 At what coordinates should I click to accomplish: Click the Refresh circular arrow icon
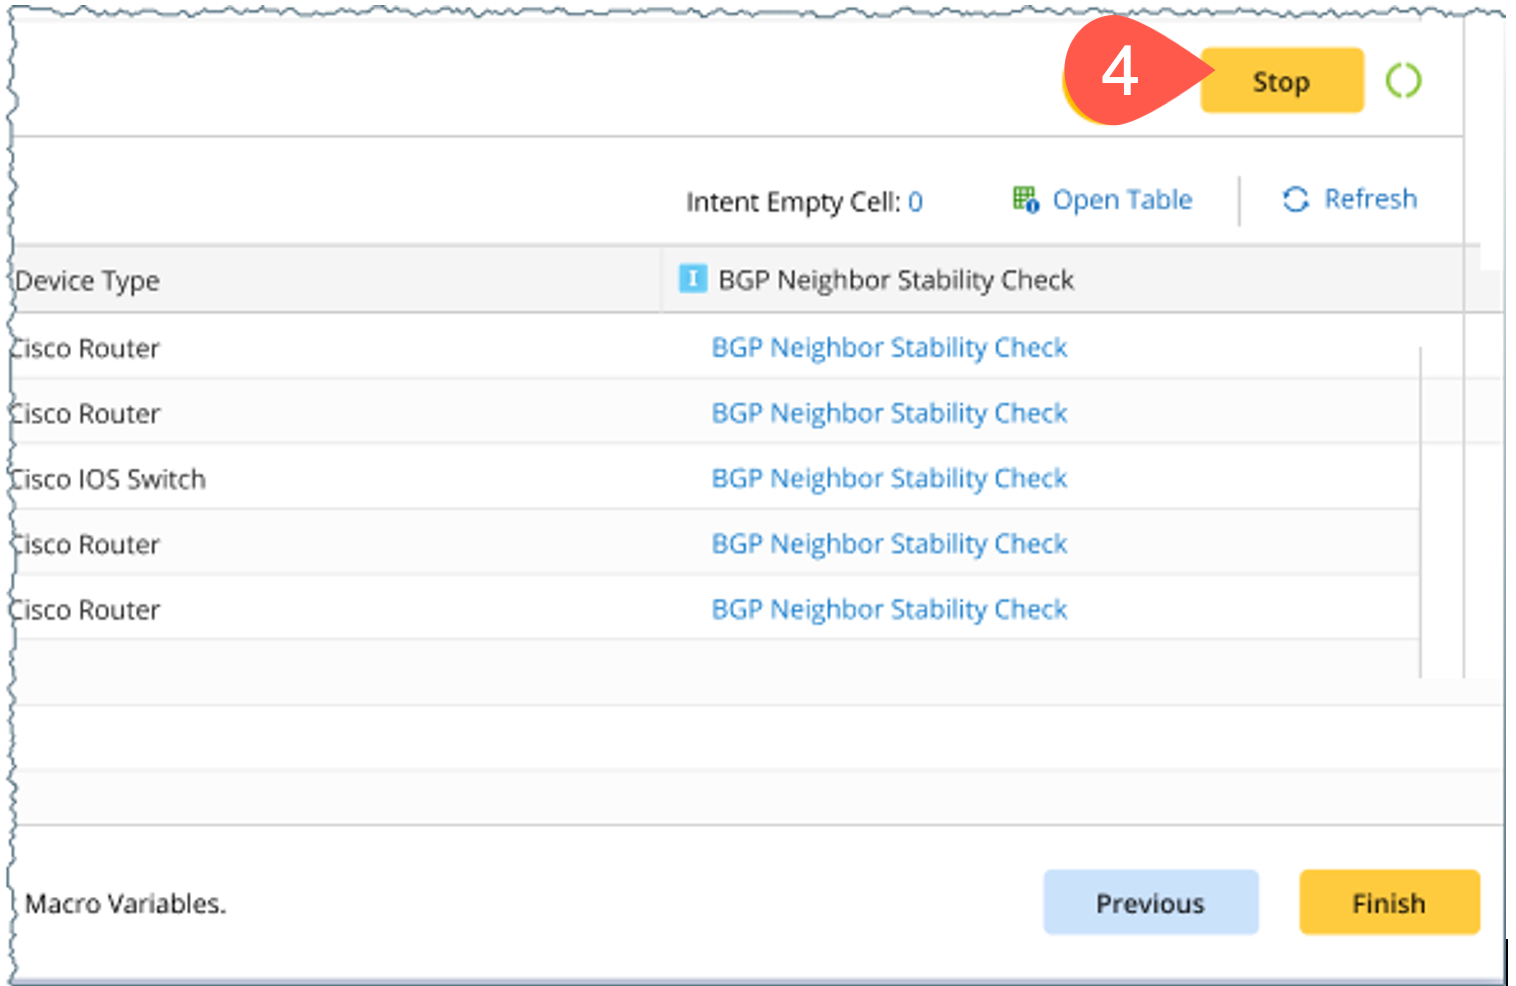click(1295, 199)
